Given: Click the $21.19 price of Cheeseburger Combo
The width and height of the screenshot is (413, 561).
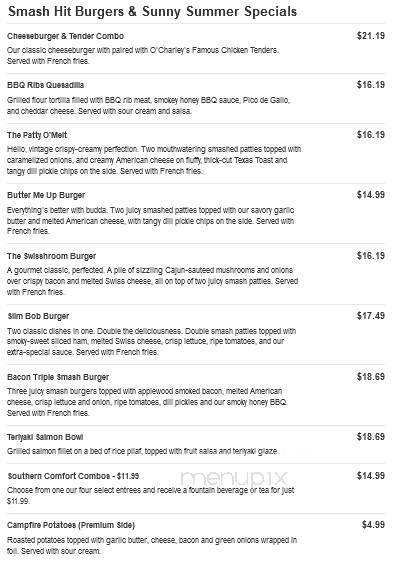Looking at the screenshot, I should [370, 36].
